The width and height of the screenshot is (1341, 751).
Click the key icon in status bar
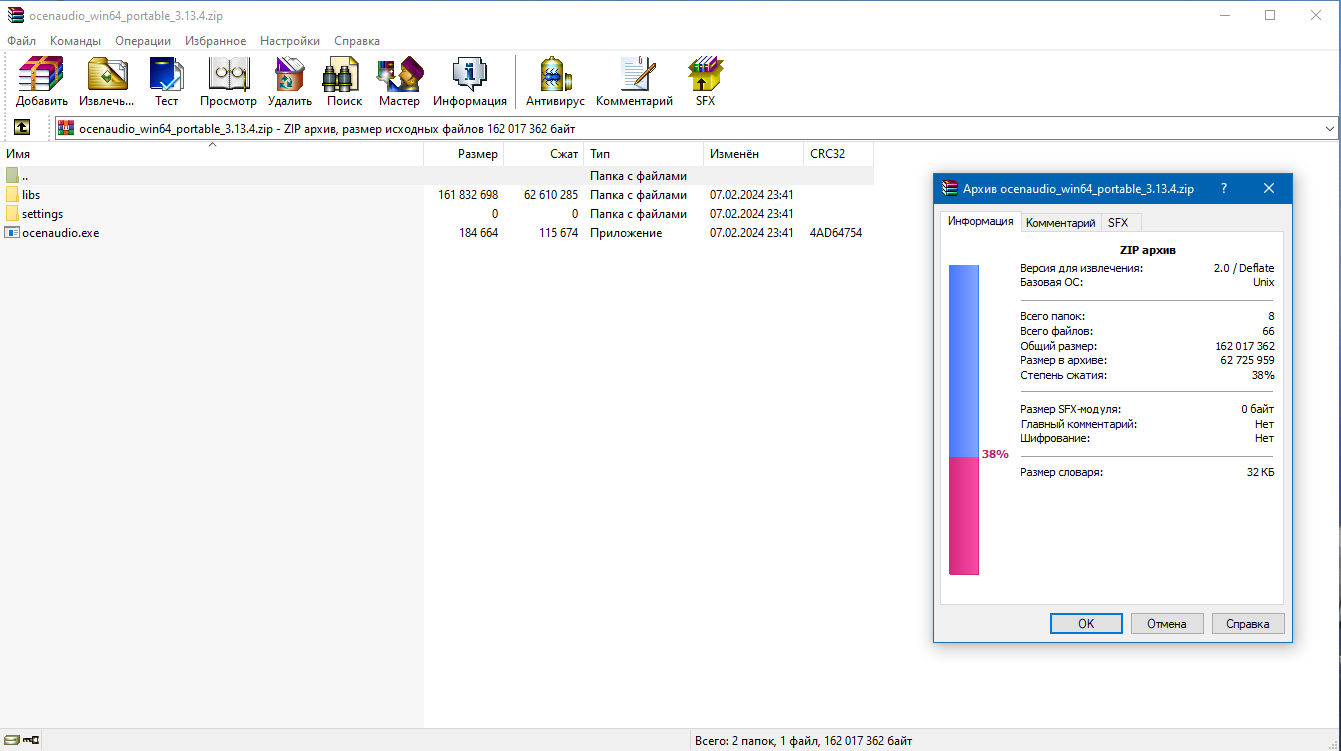pos(31,741)
